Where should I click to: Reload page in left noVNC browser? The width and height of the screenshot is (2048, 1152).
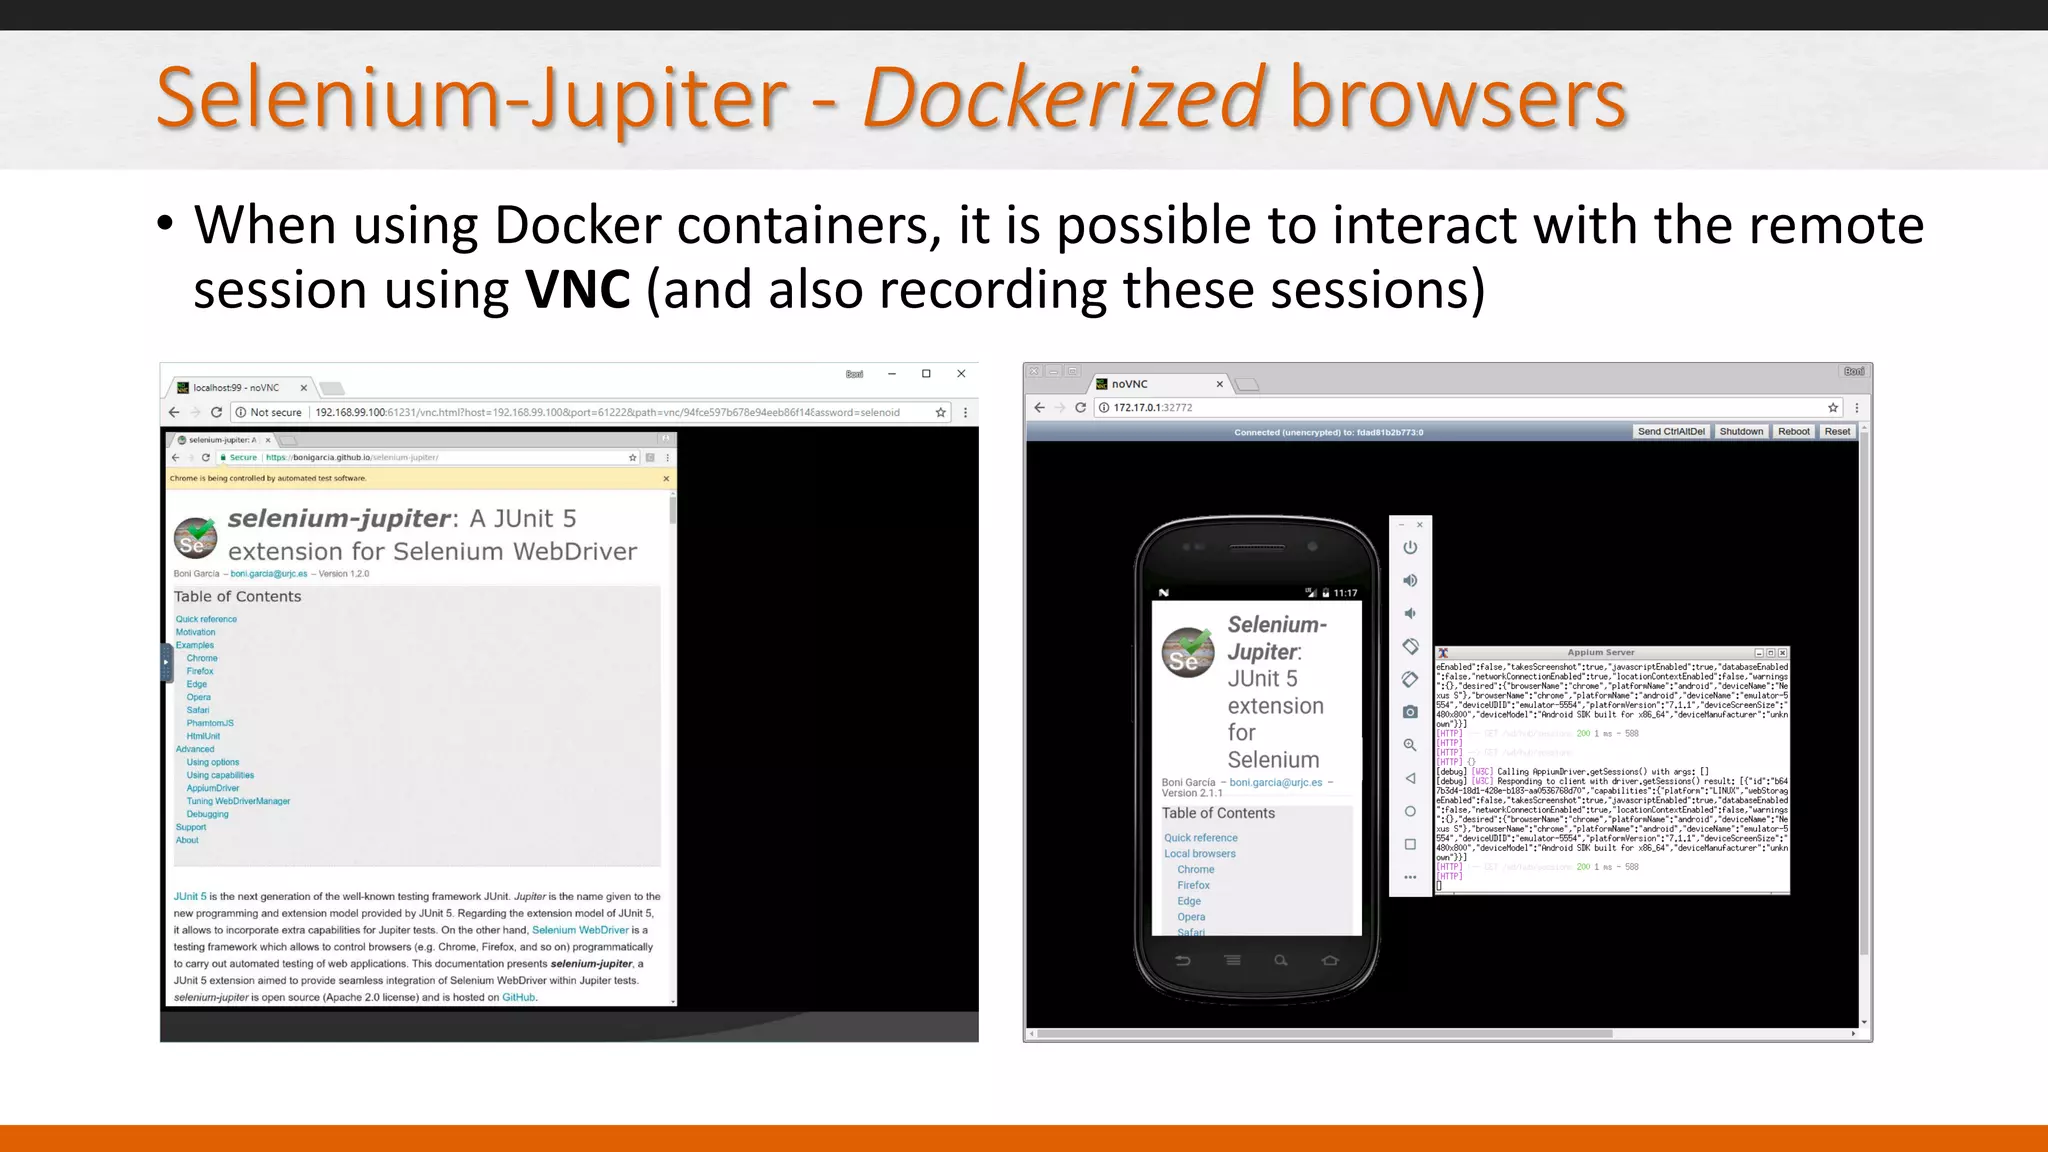(x=216, y=412)
